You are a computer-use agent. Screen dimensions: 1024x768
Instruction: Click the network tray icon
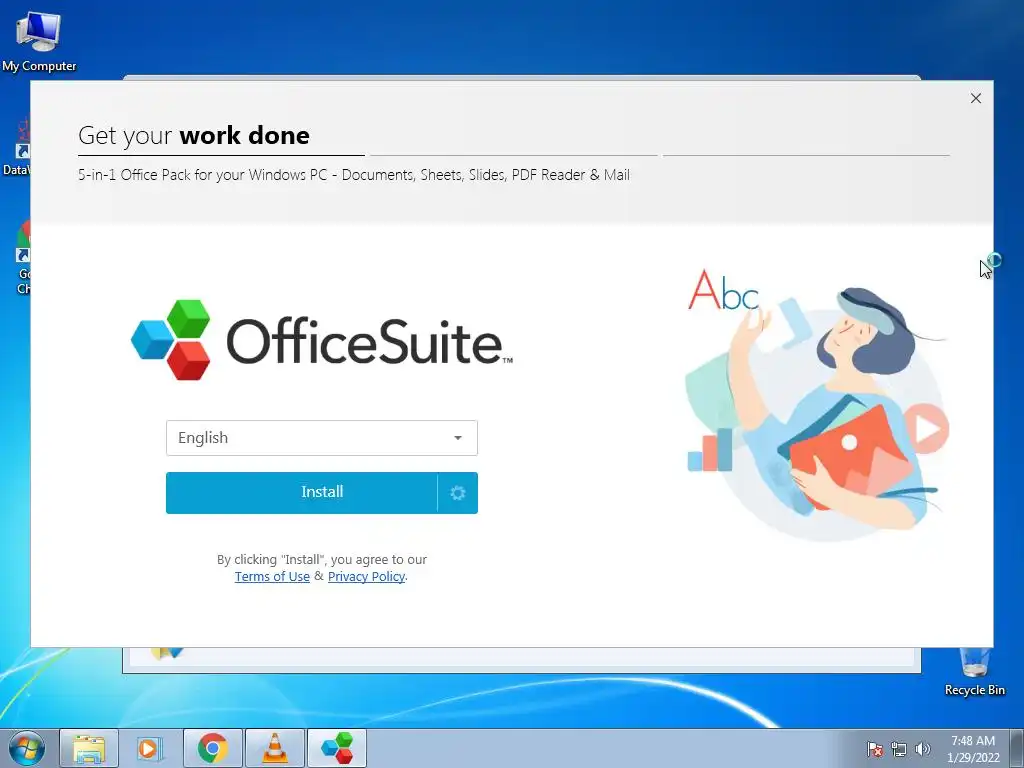pos(899,749)
